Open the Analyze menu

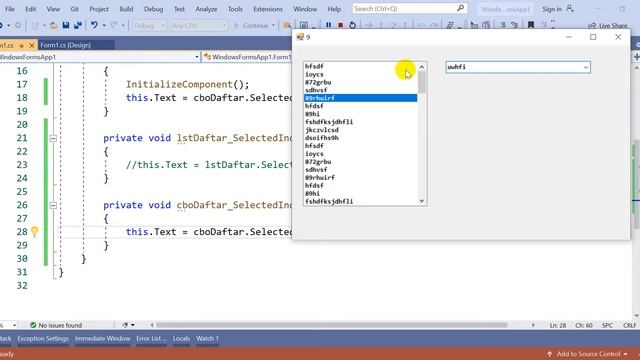coord(206,9)
